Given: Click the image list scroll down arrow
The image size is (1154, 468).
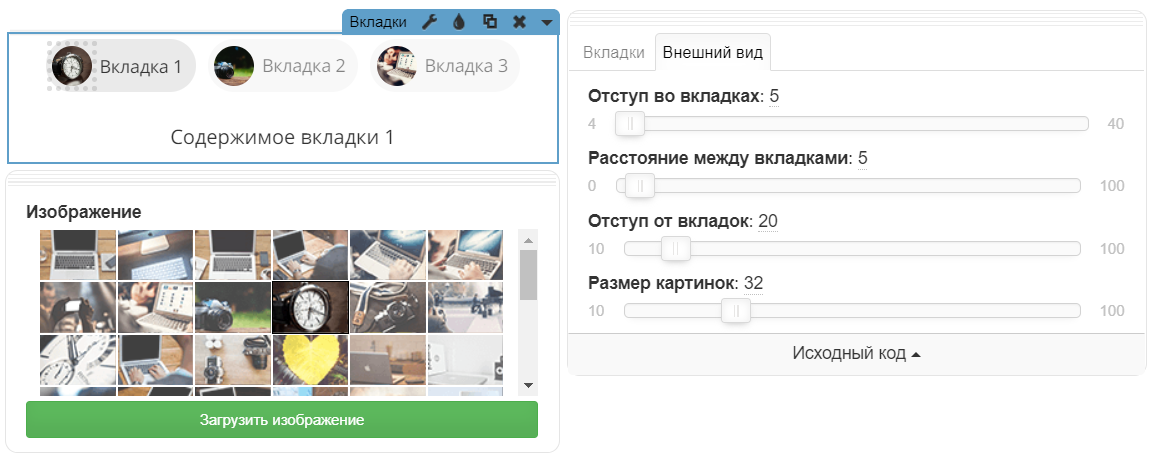Looking at the screenshot, I should (529, 386).
